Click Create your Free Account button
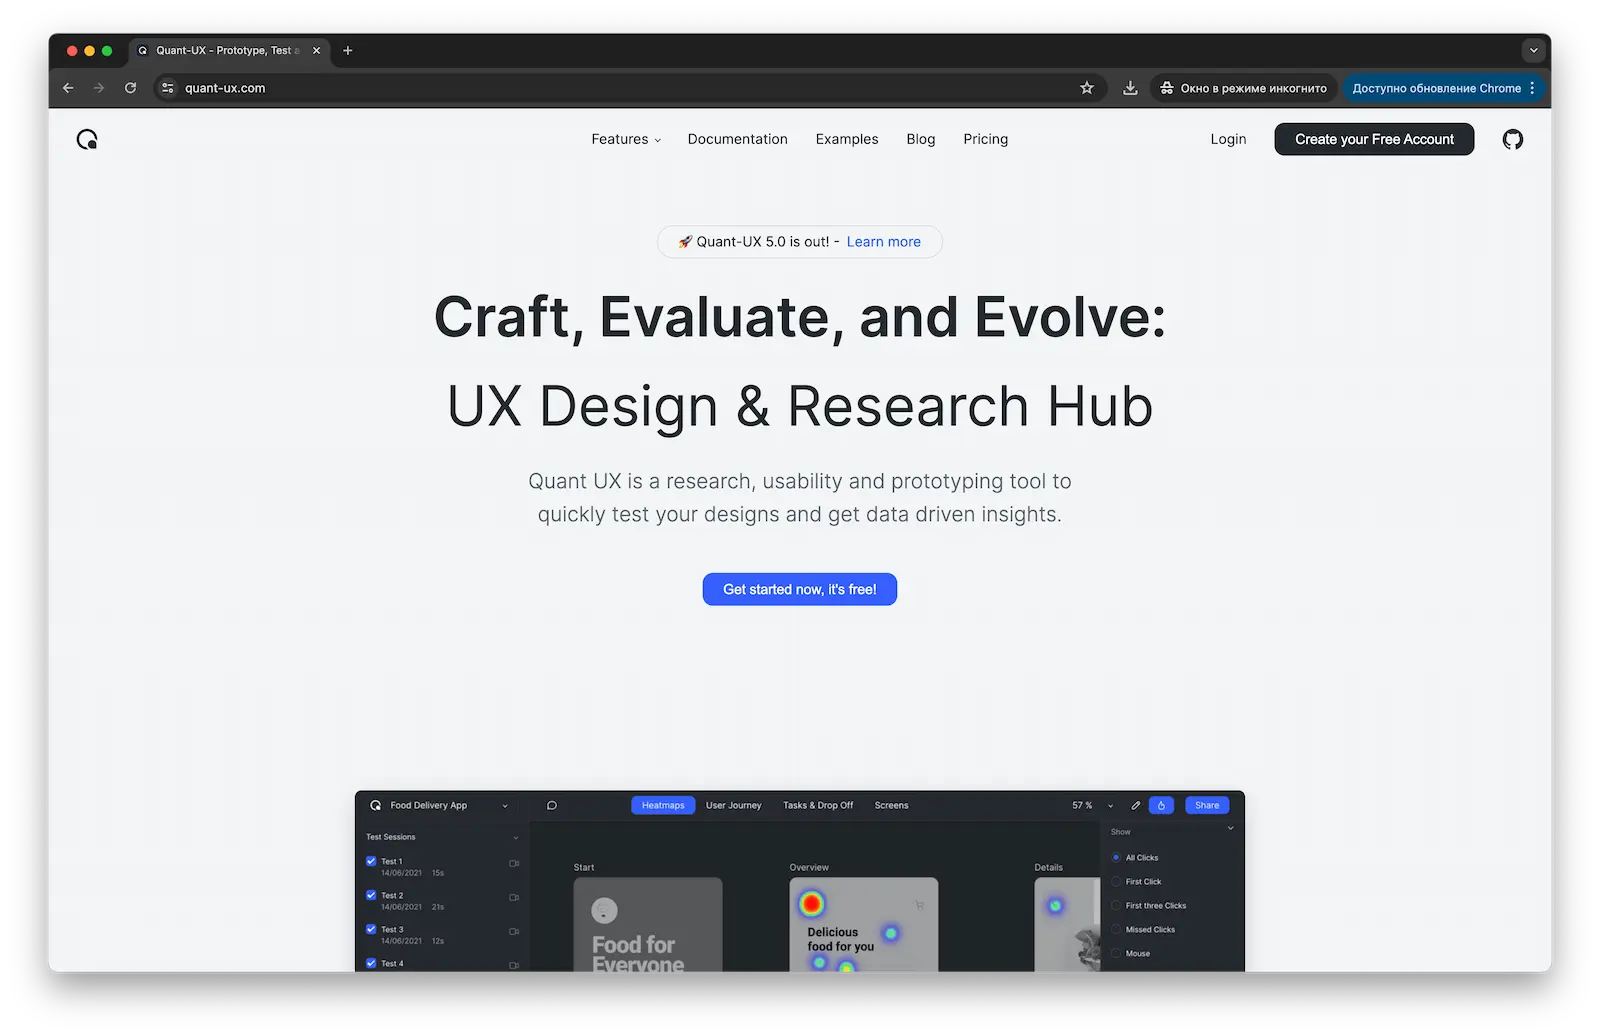 click(x=1374, y=139)
